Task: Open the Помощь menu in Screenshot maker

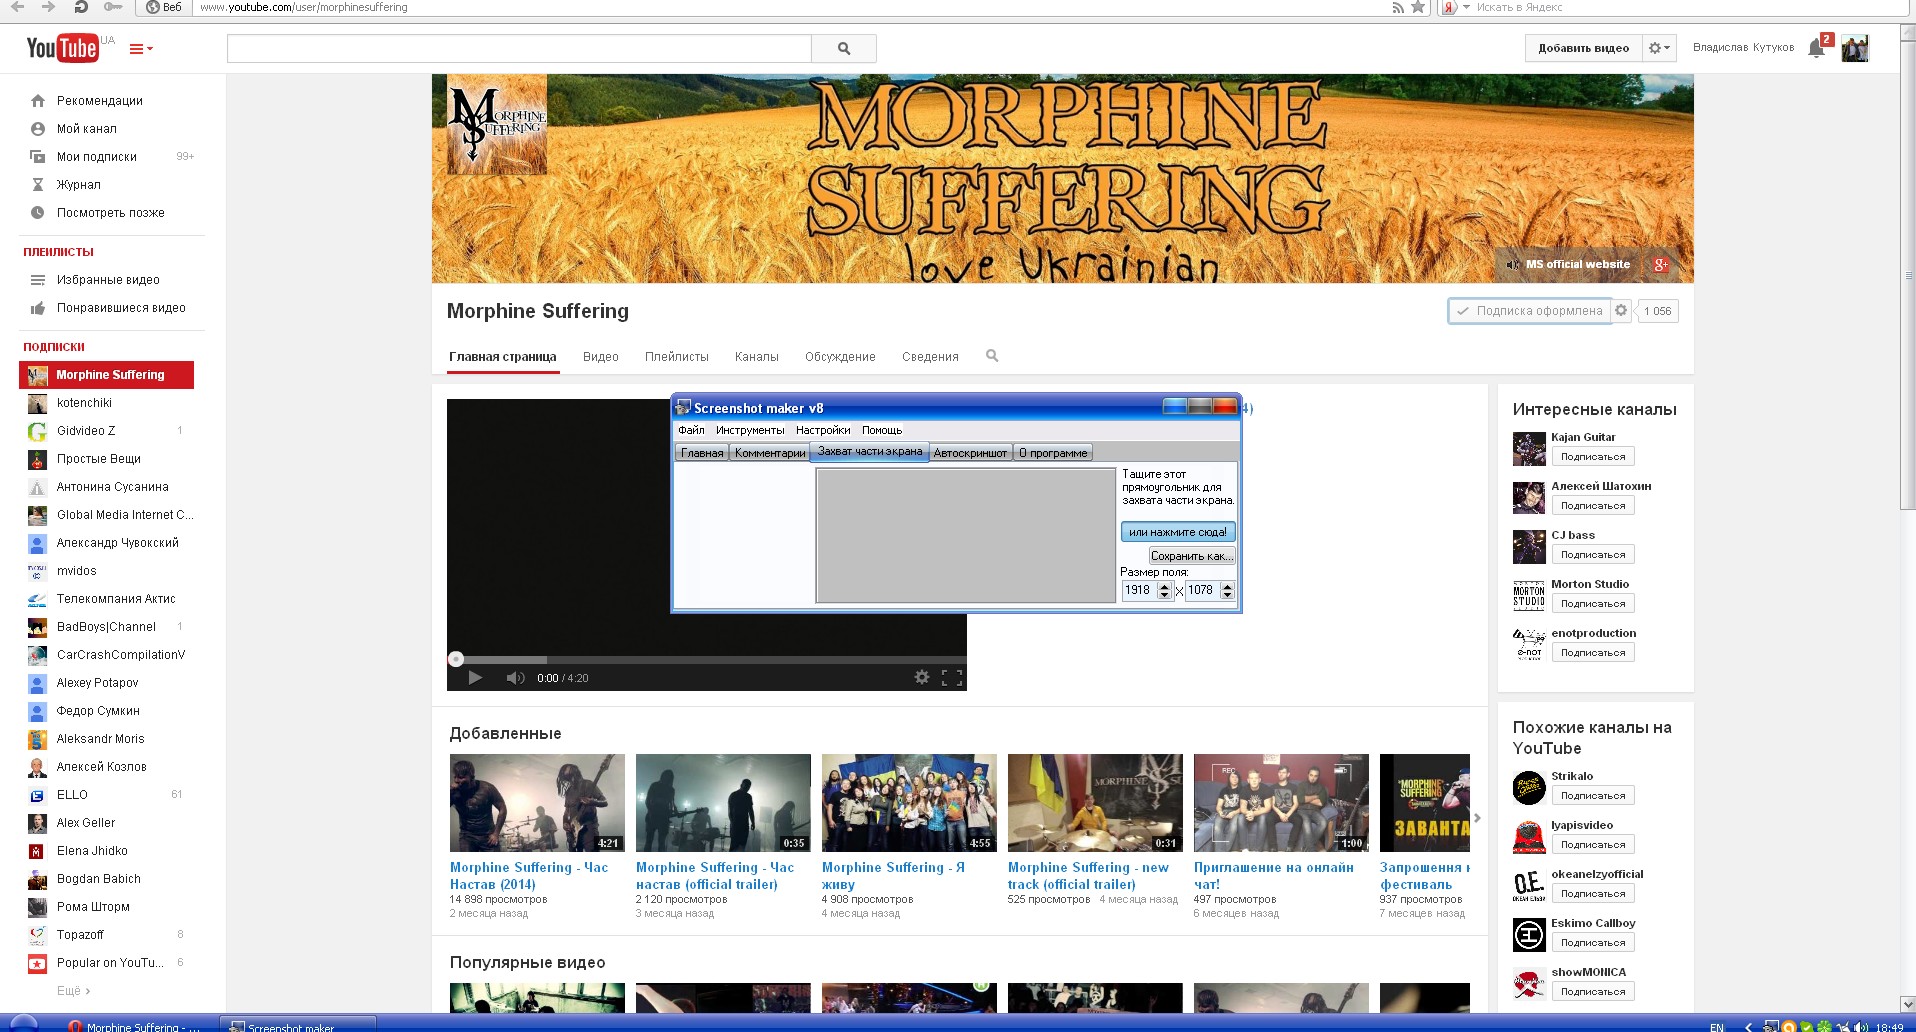Action: point(882,430)
